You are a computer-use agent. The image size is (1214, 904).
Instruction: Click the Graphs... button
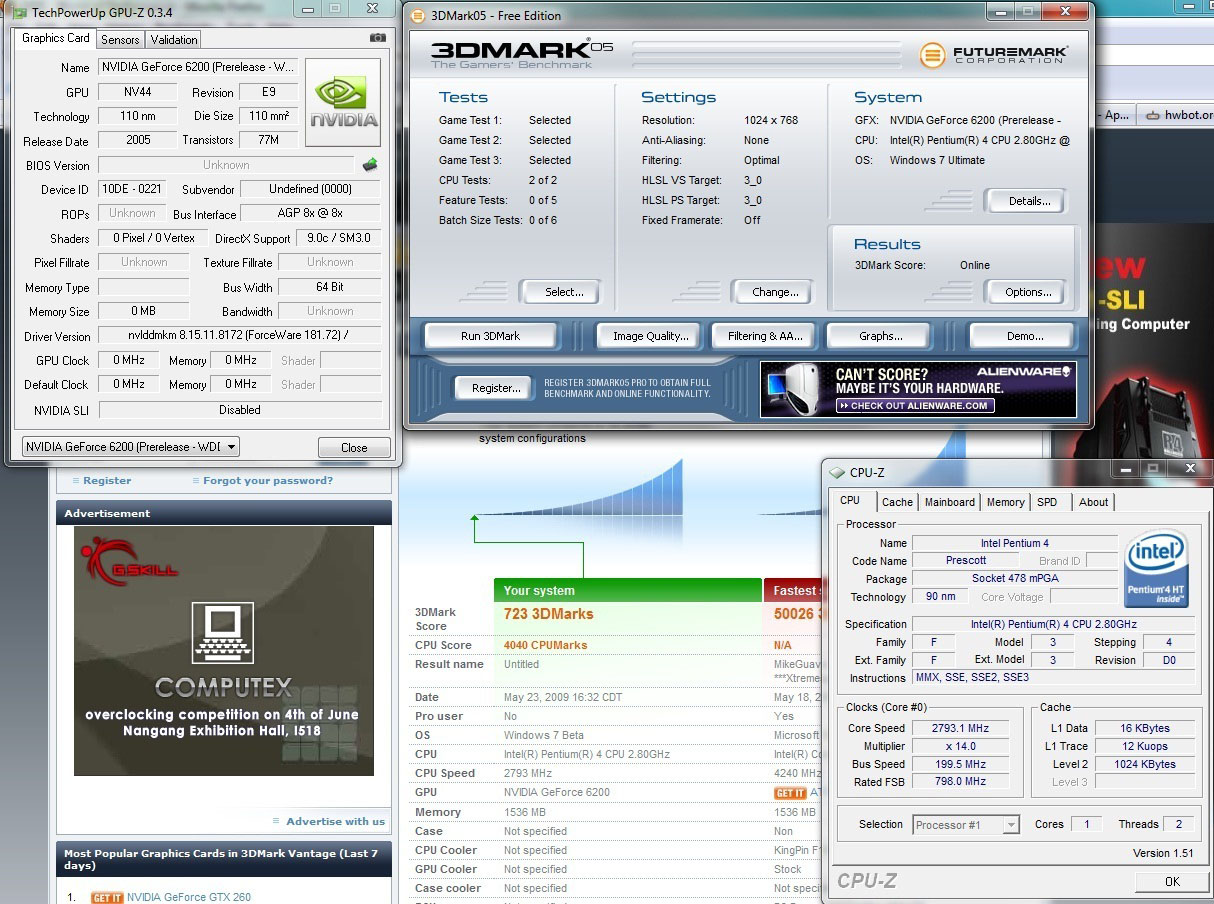[x=880, y=336]
